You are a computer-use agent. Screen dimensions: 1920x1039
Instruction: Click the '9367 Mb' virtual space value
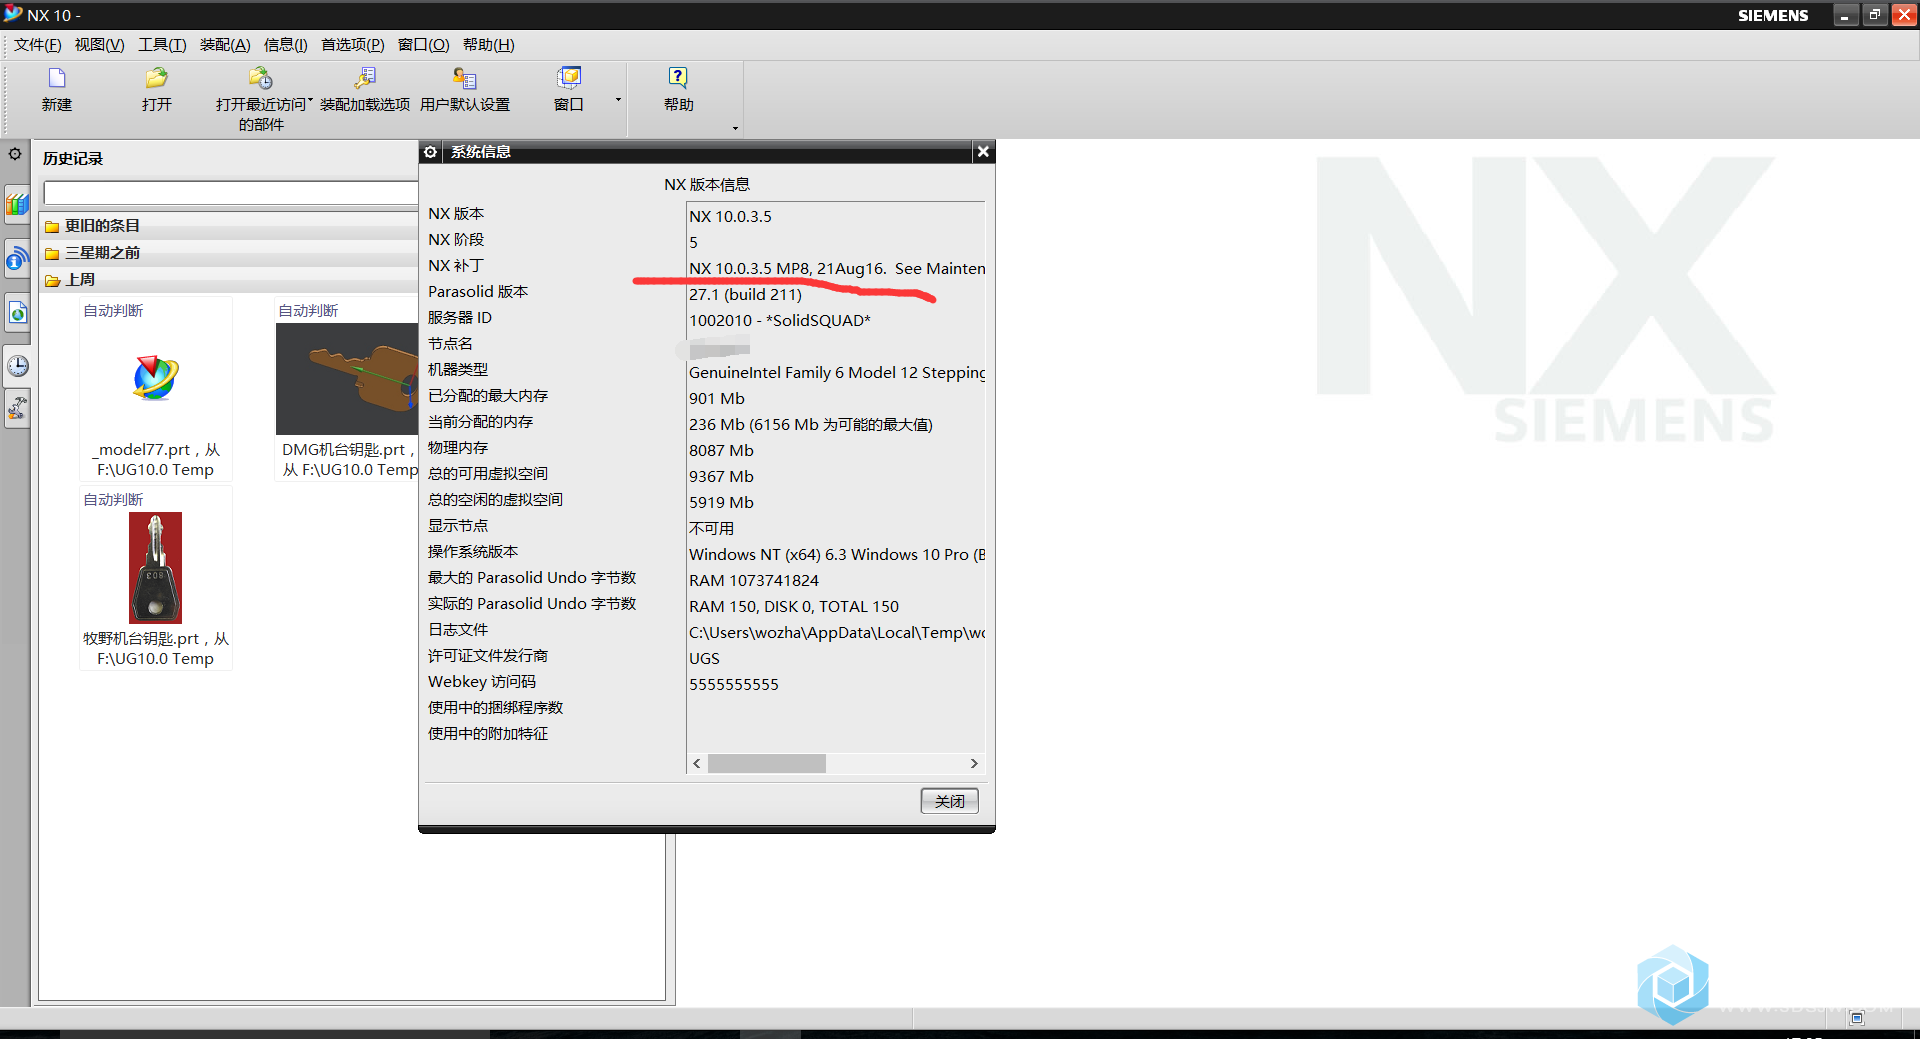pyautogui.click(x=721, y=477)
